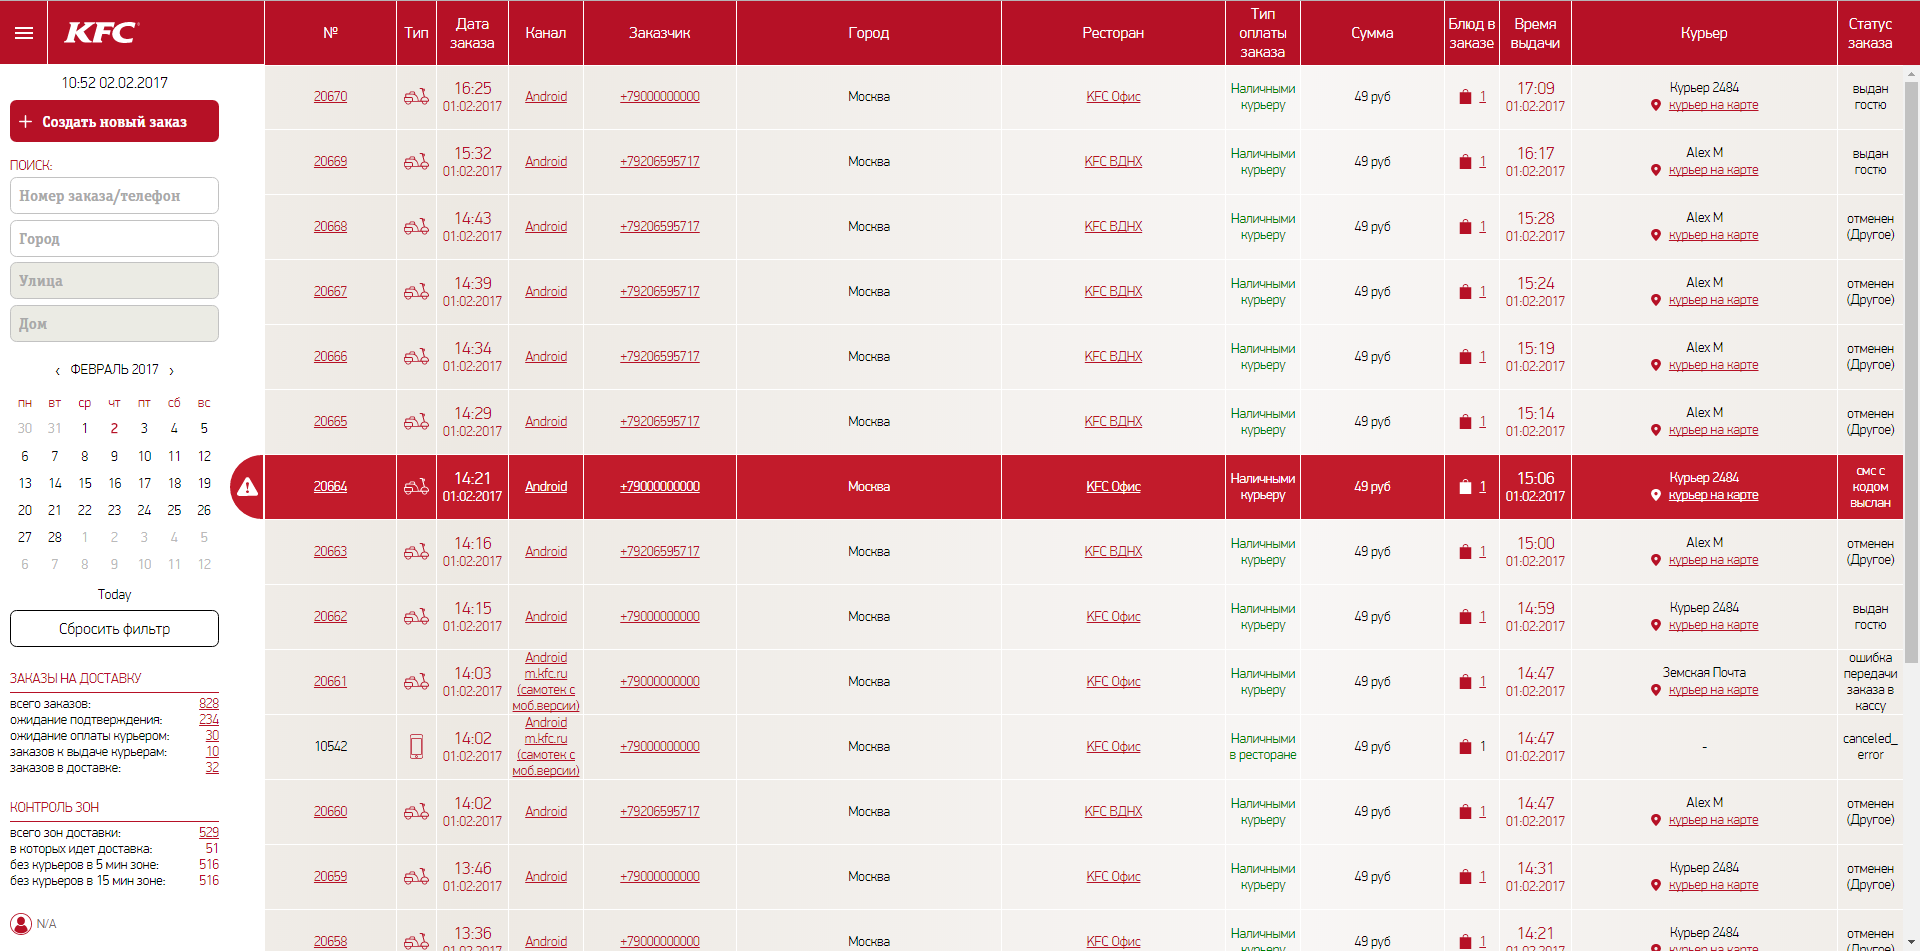Click the Город search input field

(114, 239)
